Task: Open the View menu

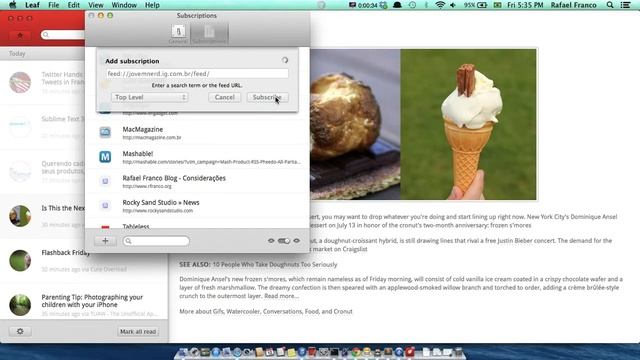Action: tap(96, 5)
